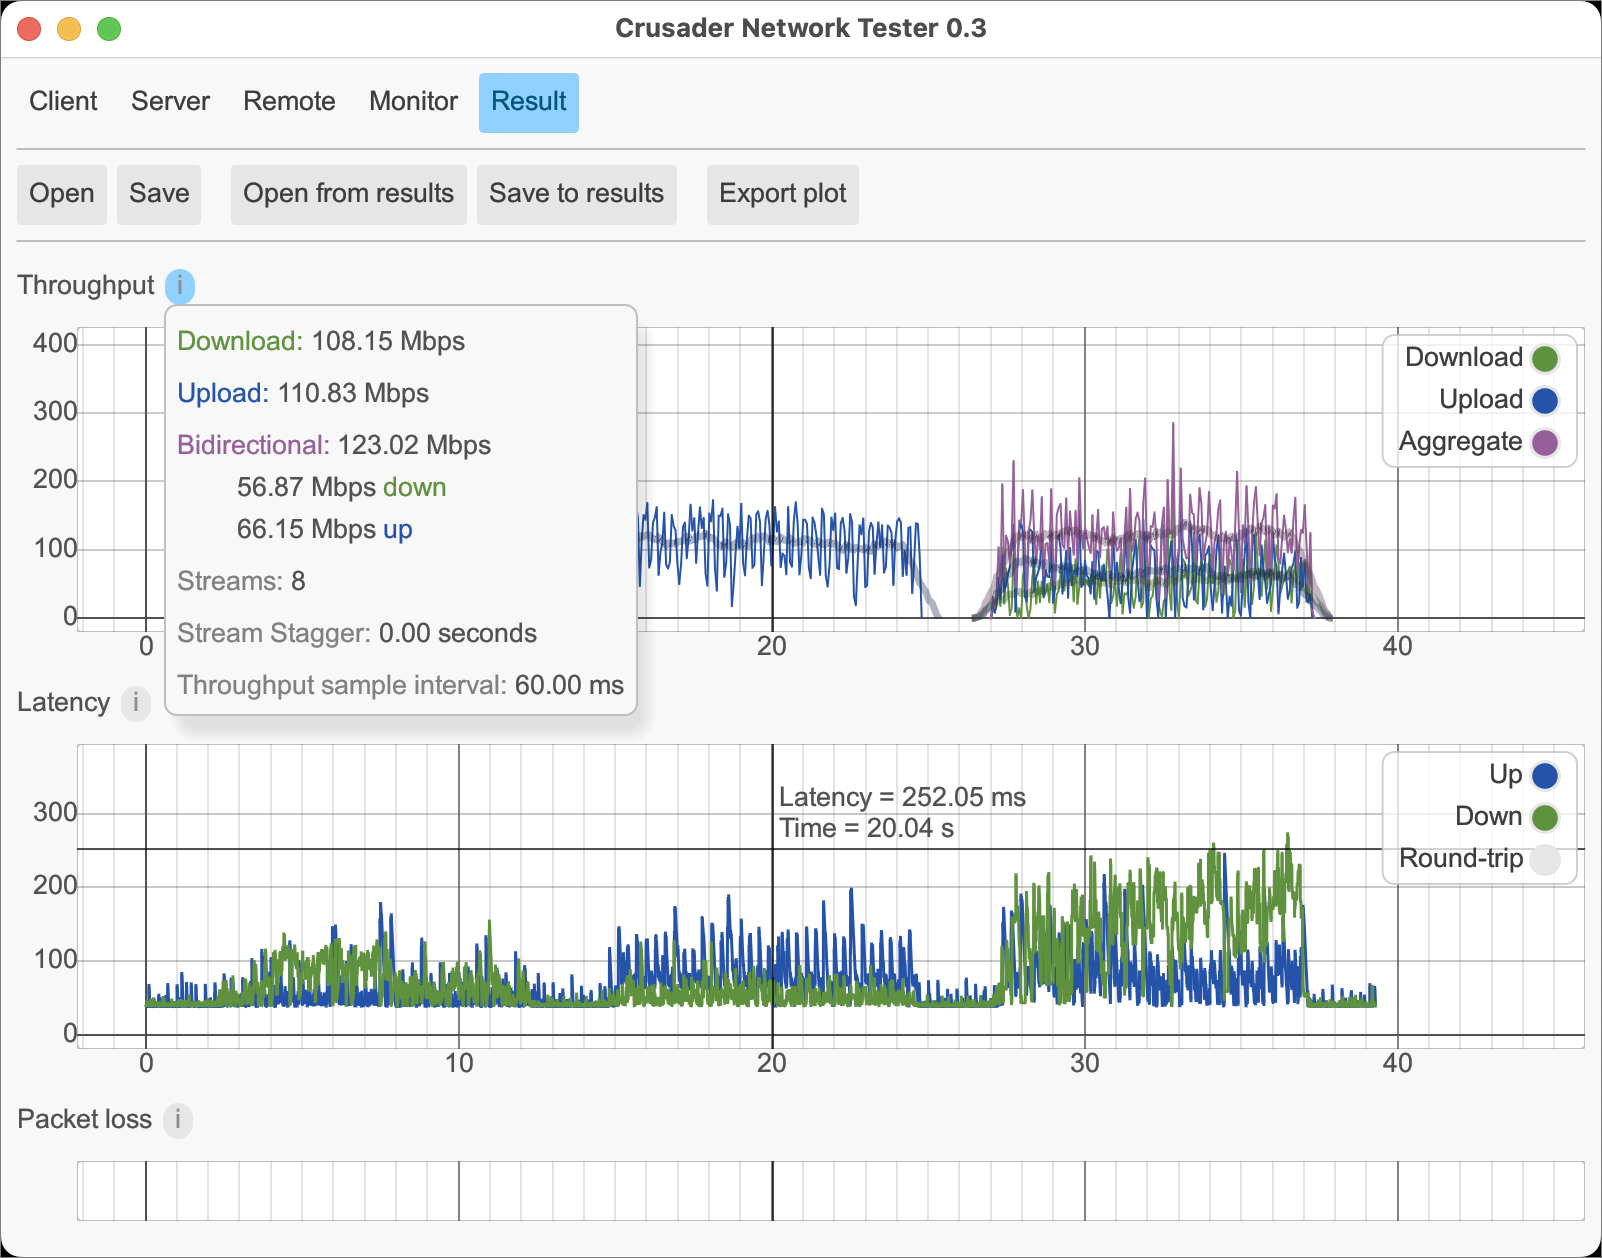Screen dimensions: 1602x1258
Task: Click the macOS close window button
Action: 29,29
